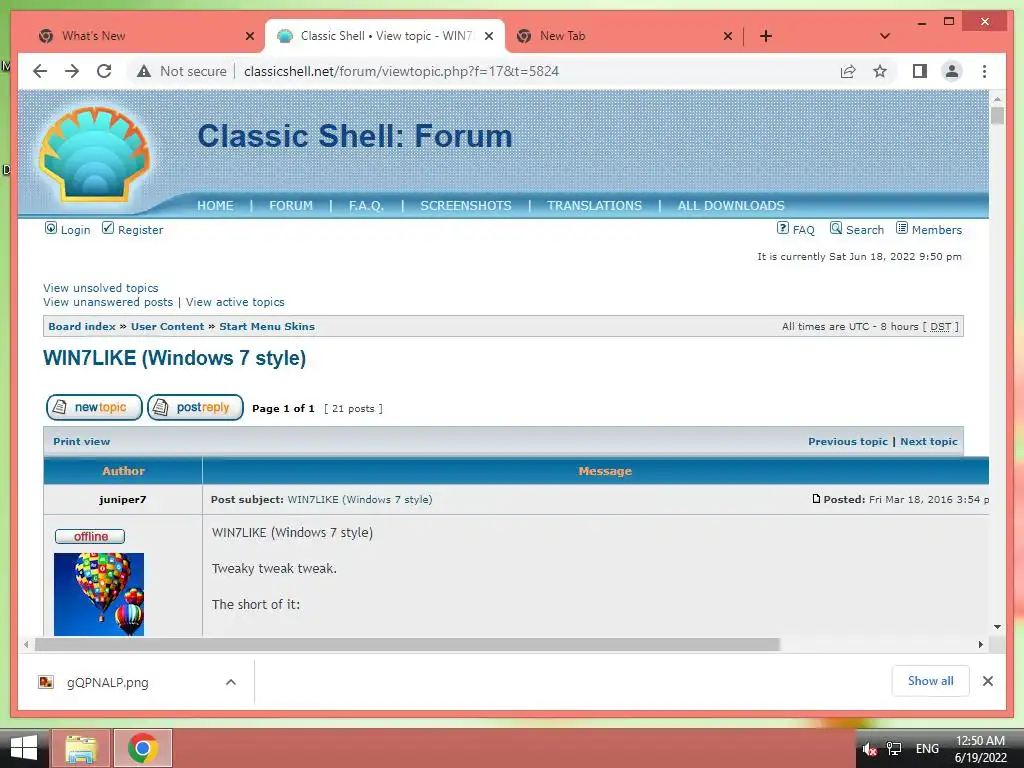Click author name juniper7
The width and height of the screenshot is (1024, 768).
pos(123,500)
